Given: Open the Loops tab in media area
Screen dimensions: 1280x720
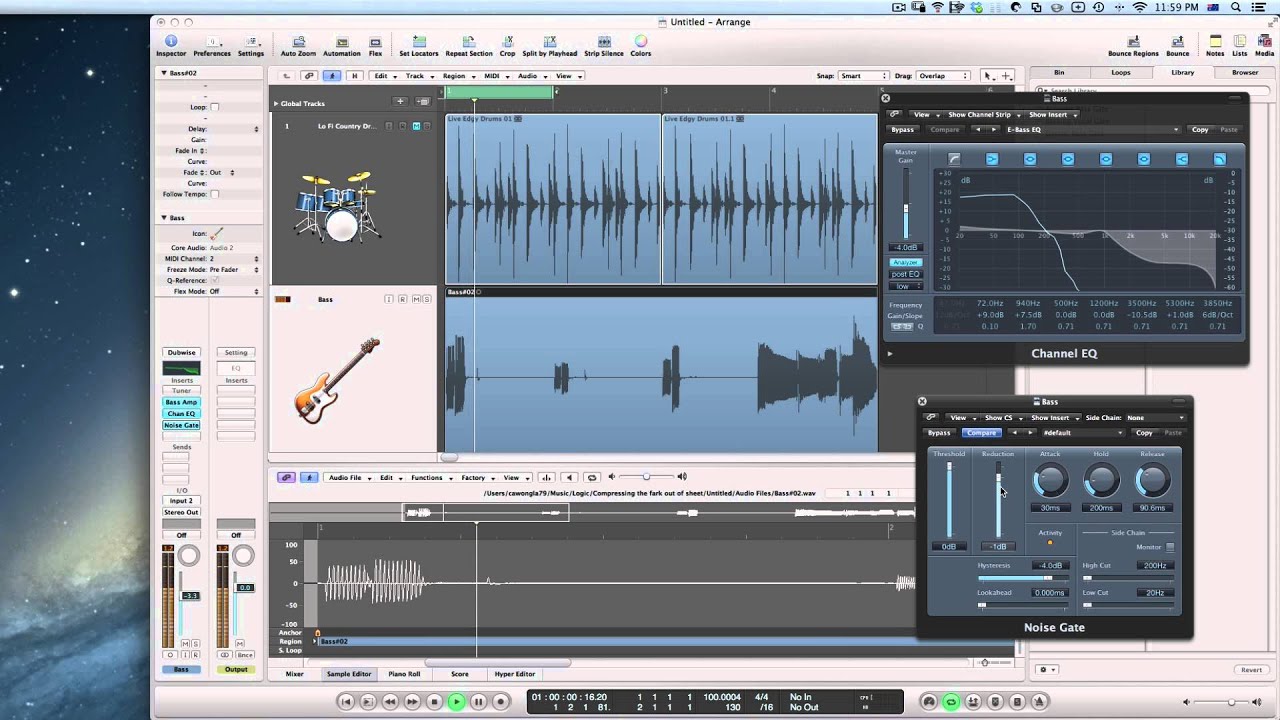Looking at the screenshot, I should (1121, 72).
